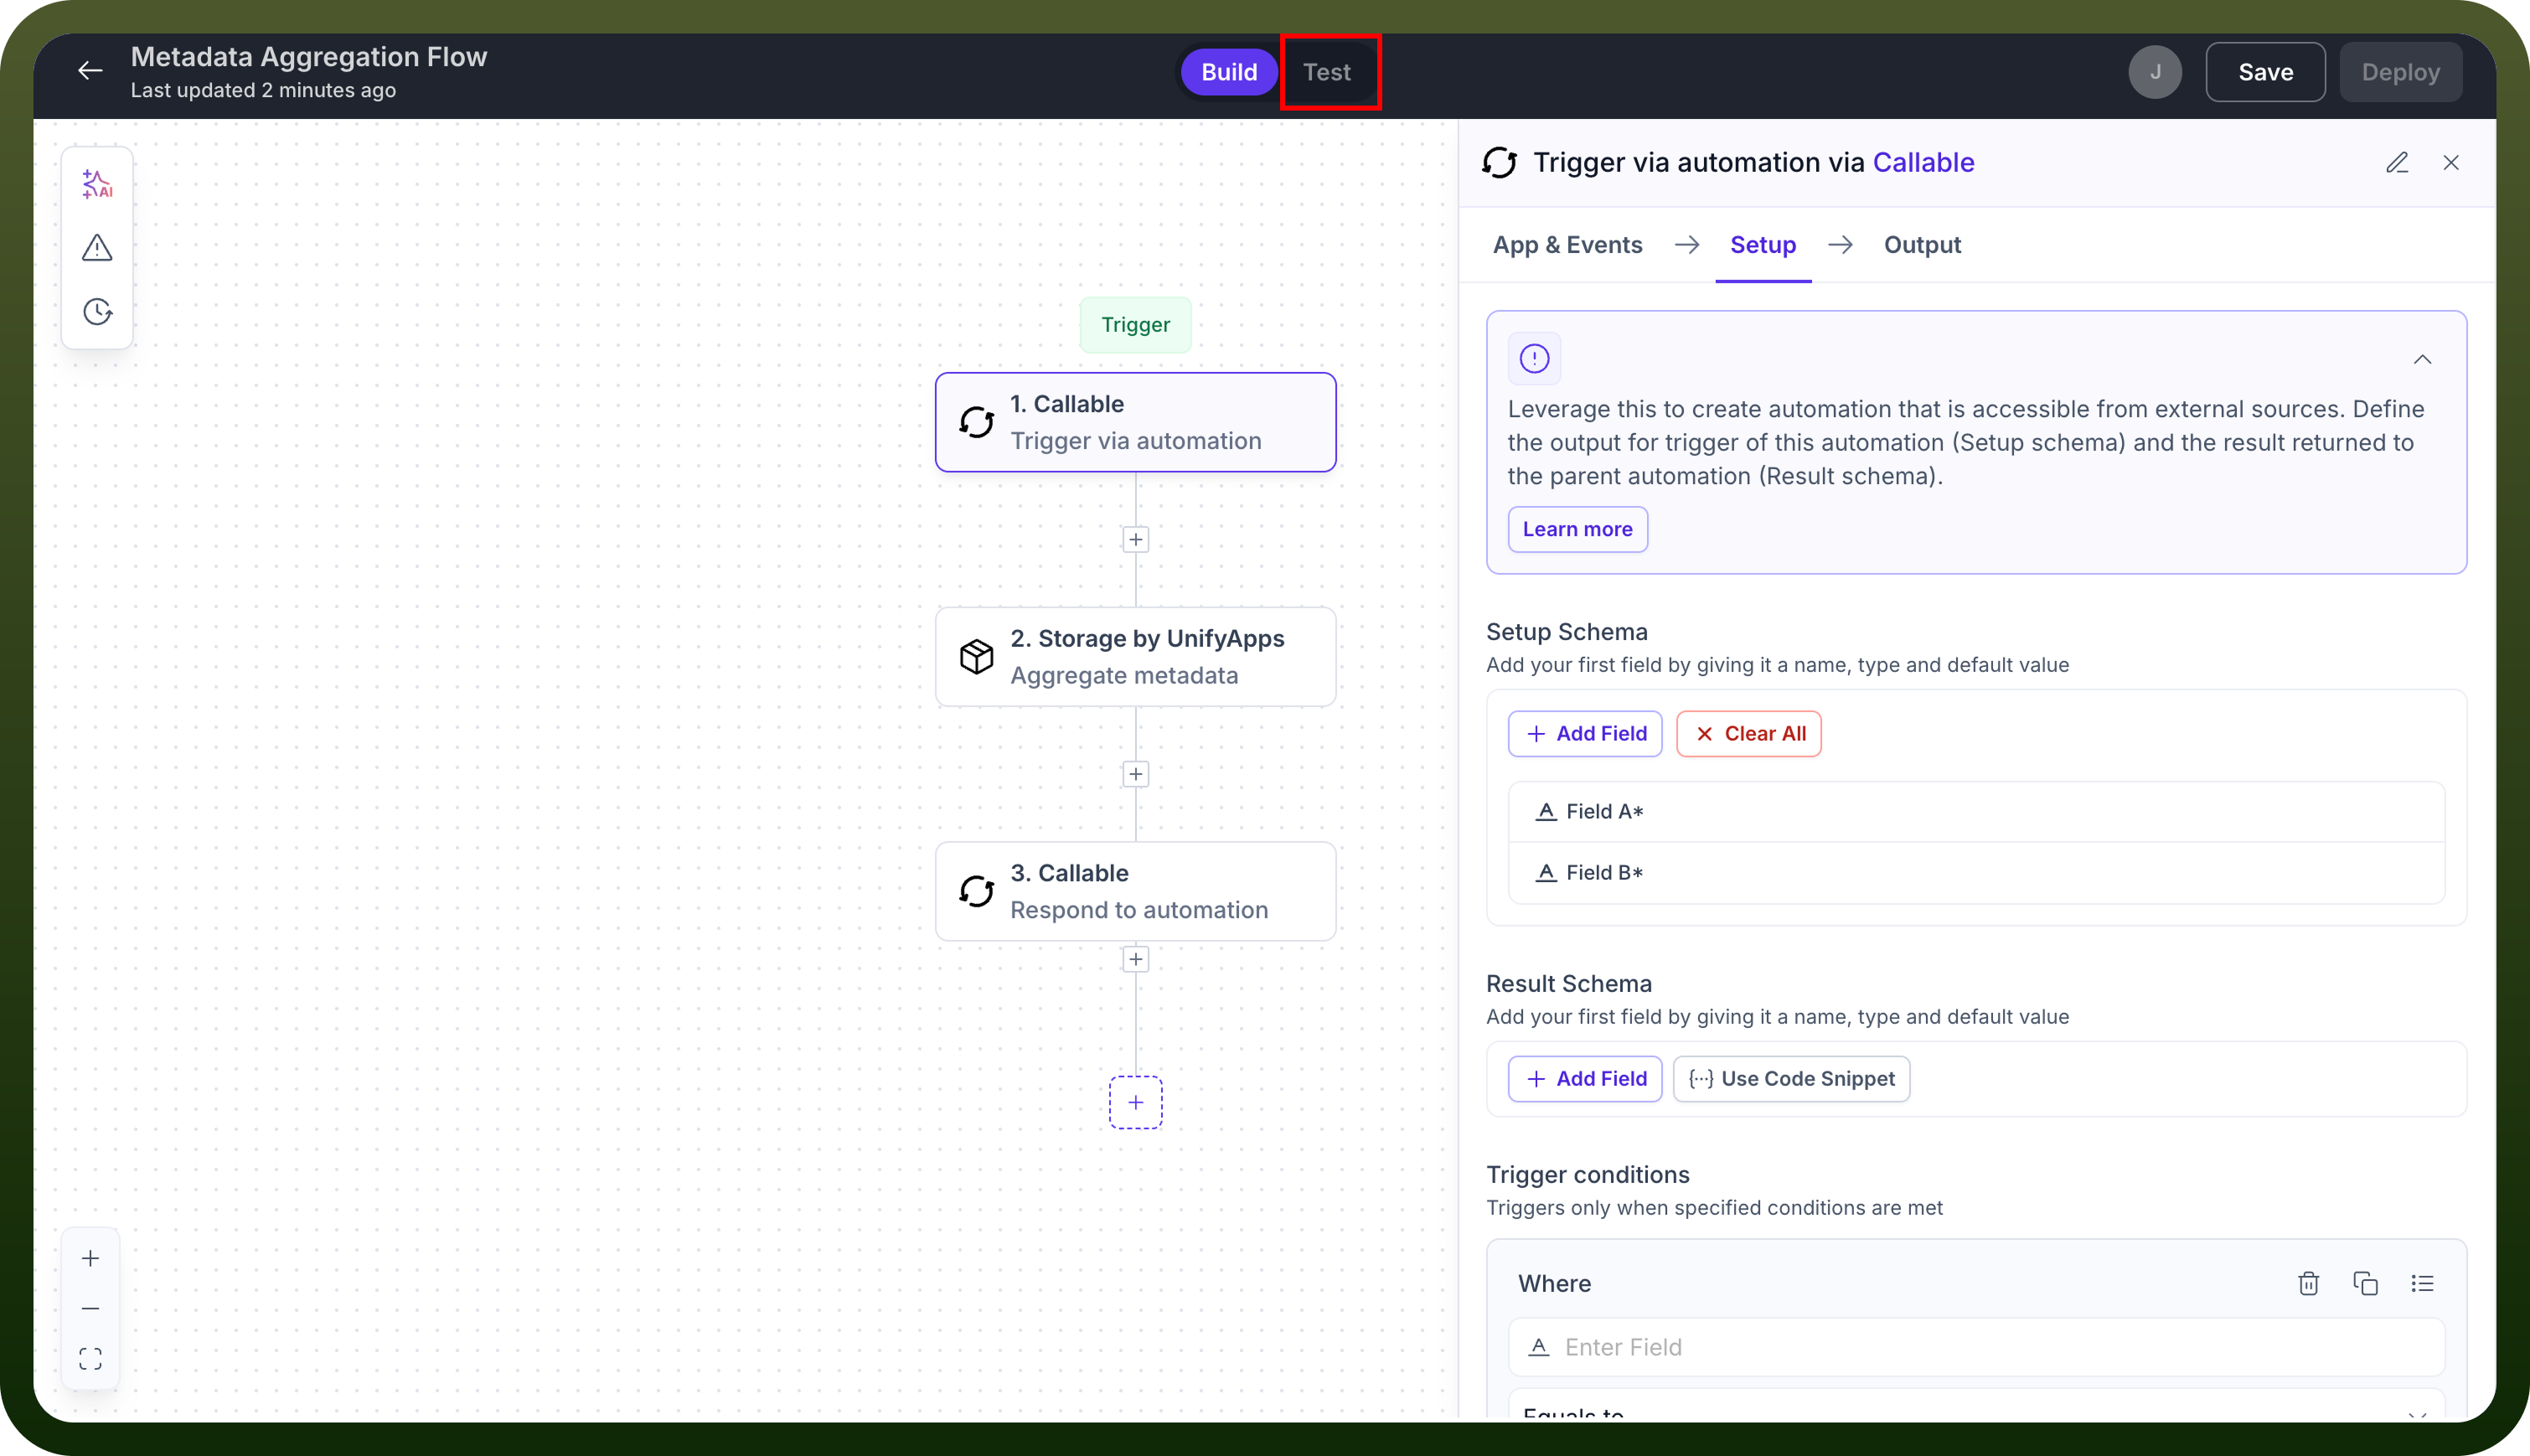Screen dimensions: 2530x1456
Task: Add Field in Result Schema
Action: tap(1585, 1079)
